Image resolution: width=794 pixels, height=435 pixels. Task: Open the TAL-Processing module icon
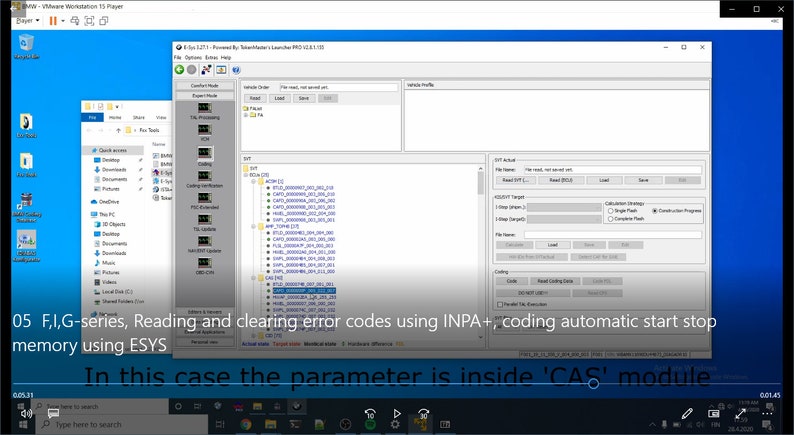[x=205, y=108]
